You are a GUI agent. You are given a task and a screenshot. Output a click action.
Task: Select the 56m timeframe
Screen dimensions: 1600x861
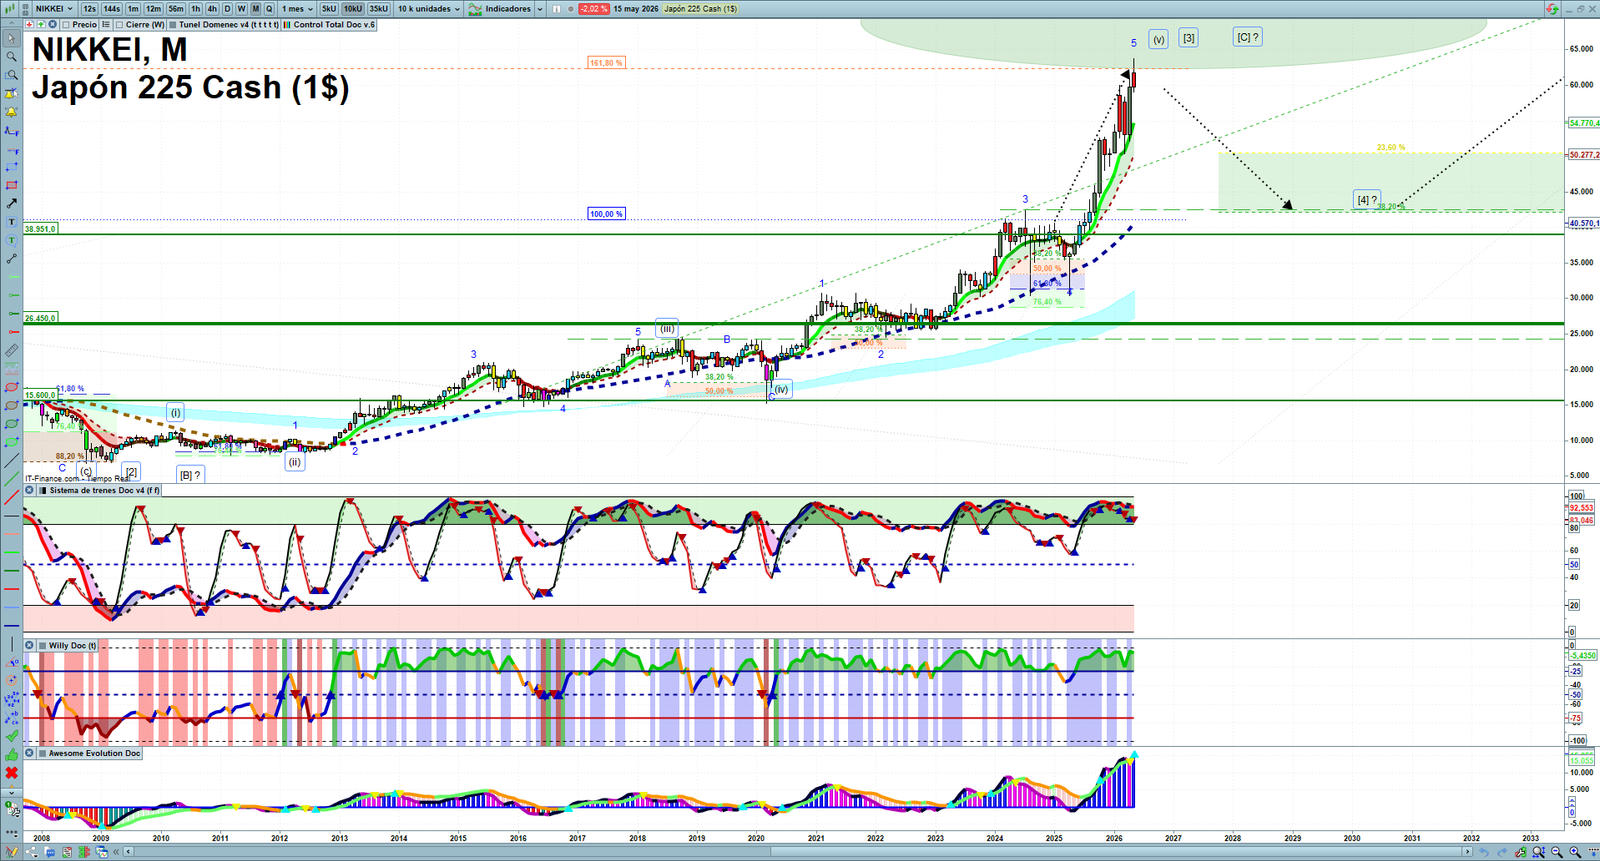[176, 9]
